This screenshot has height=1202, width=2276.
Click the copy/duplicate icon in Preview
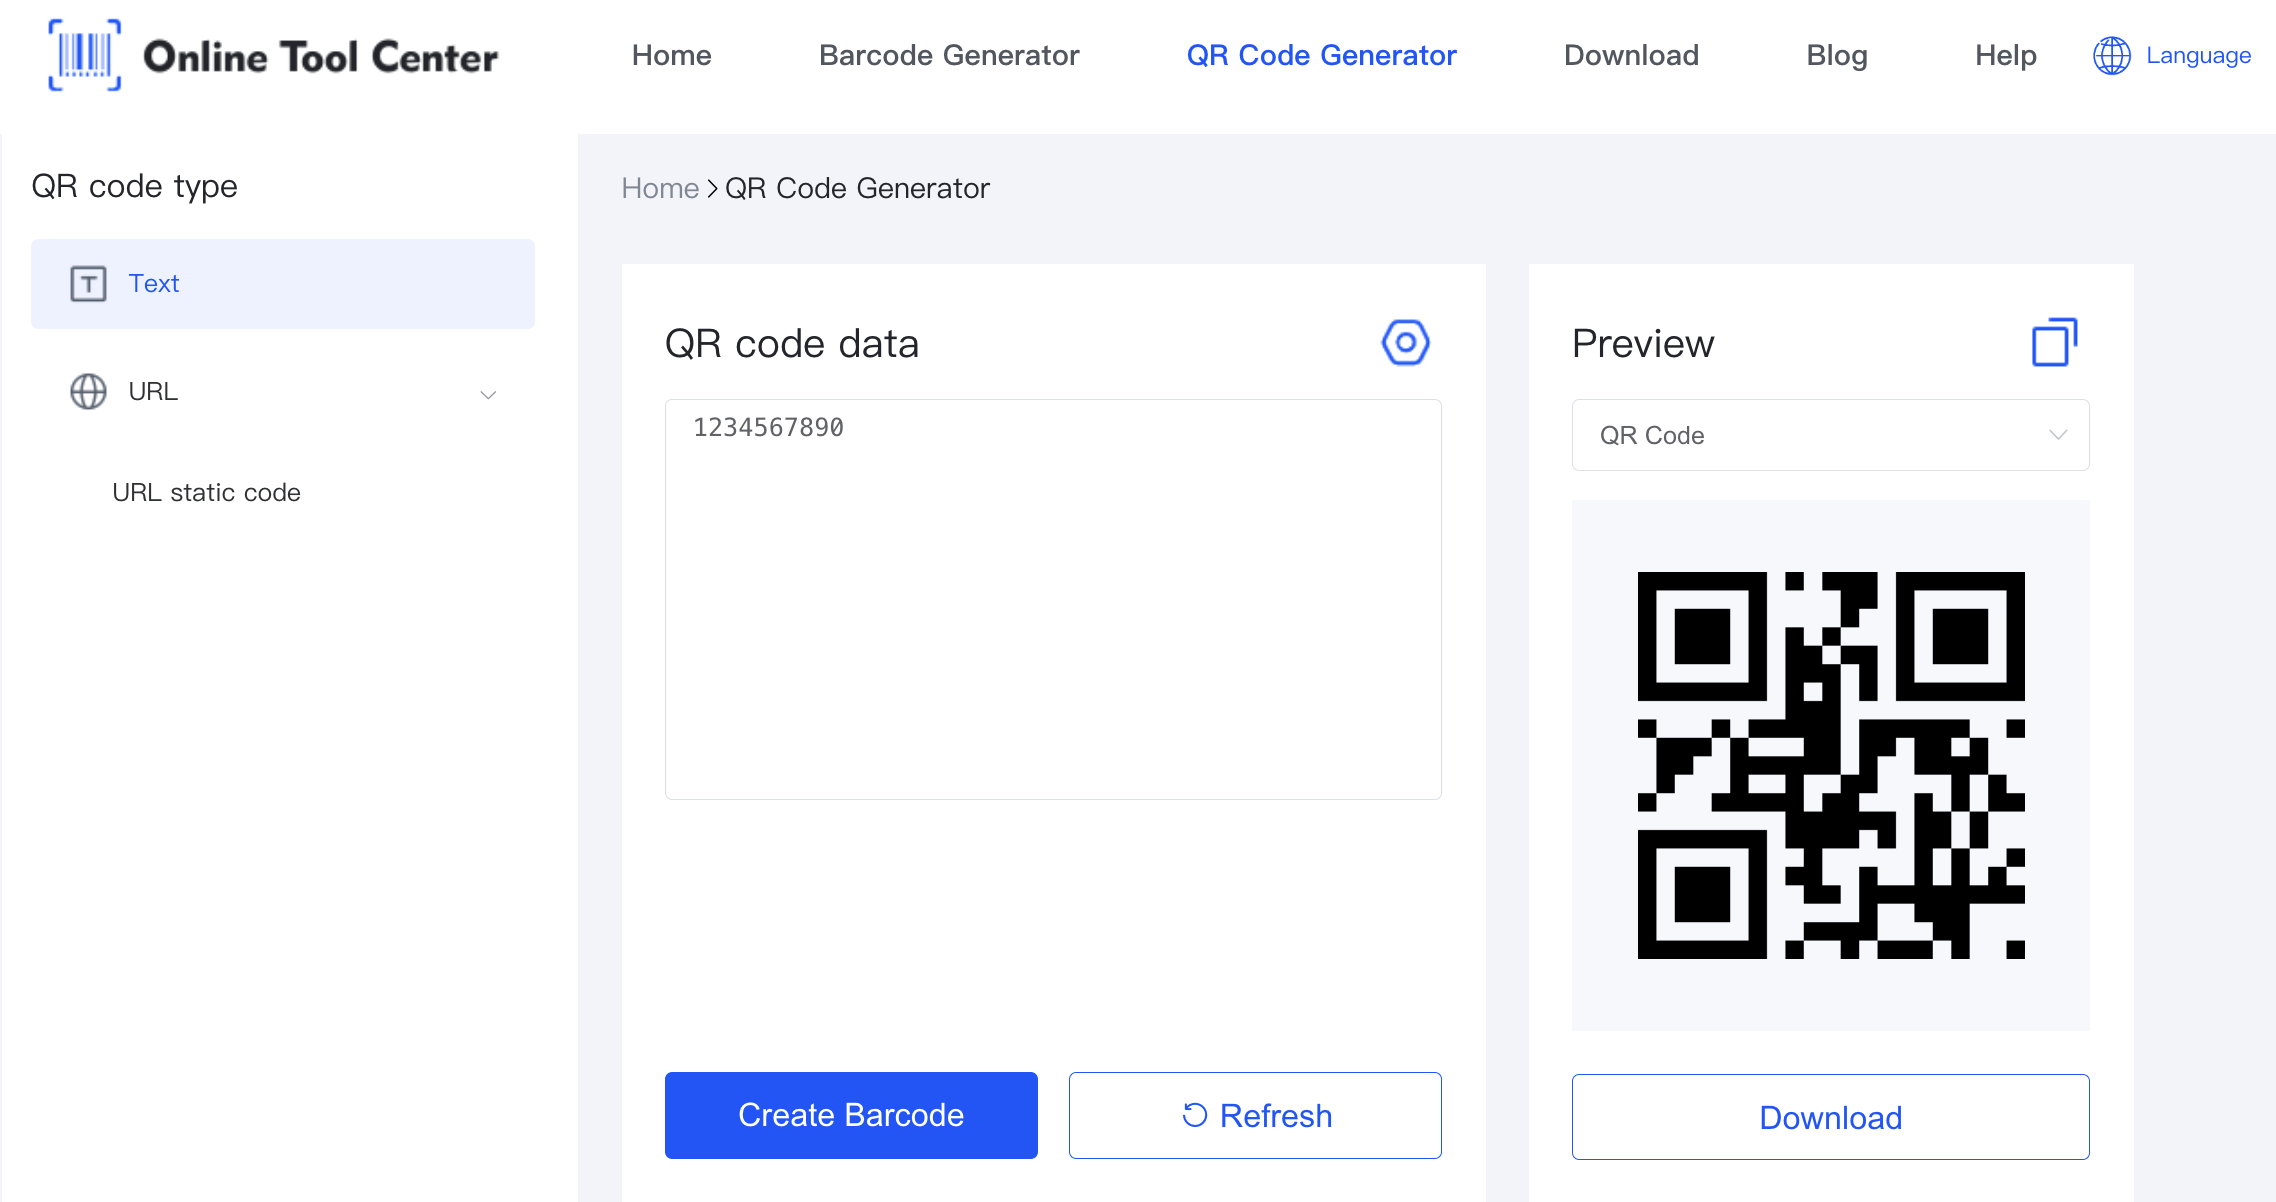point(2053,341)
